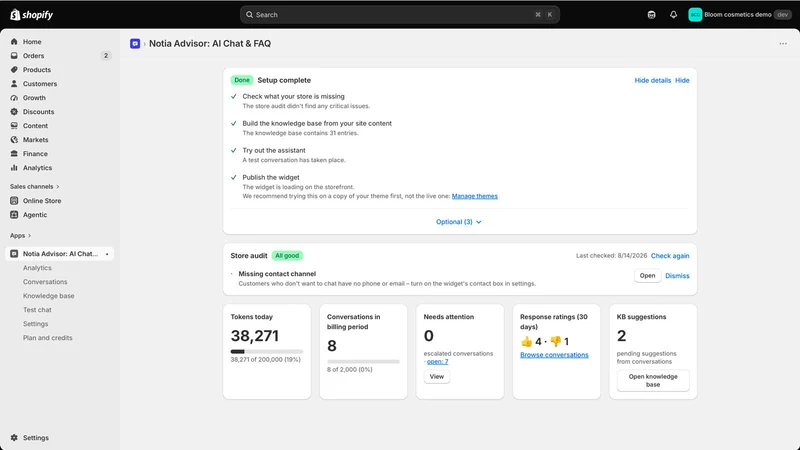Select the Online Store channel icon

[14, 201]
